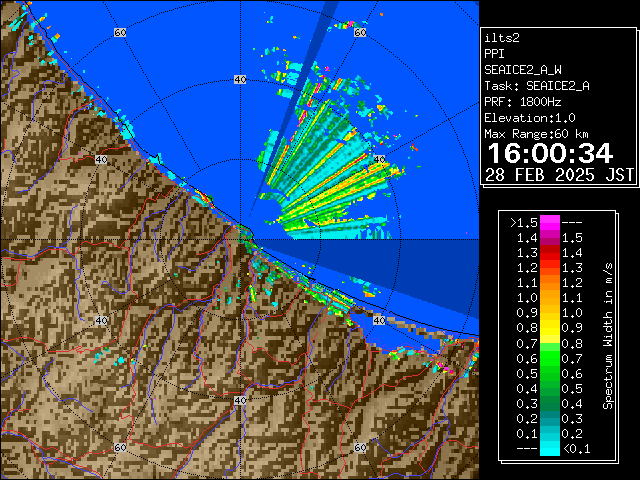
Task: Click the green 0.5–0.6 legend color band
Action: 550,373
